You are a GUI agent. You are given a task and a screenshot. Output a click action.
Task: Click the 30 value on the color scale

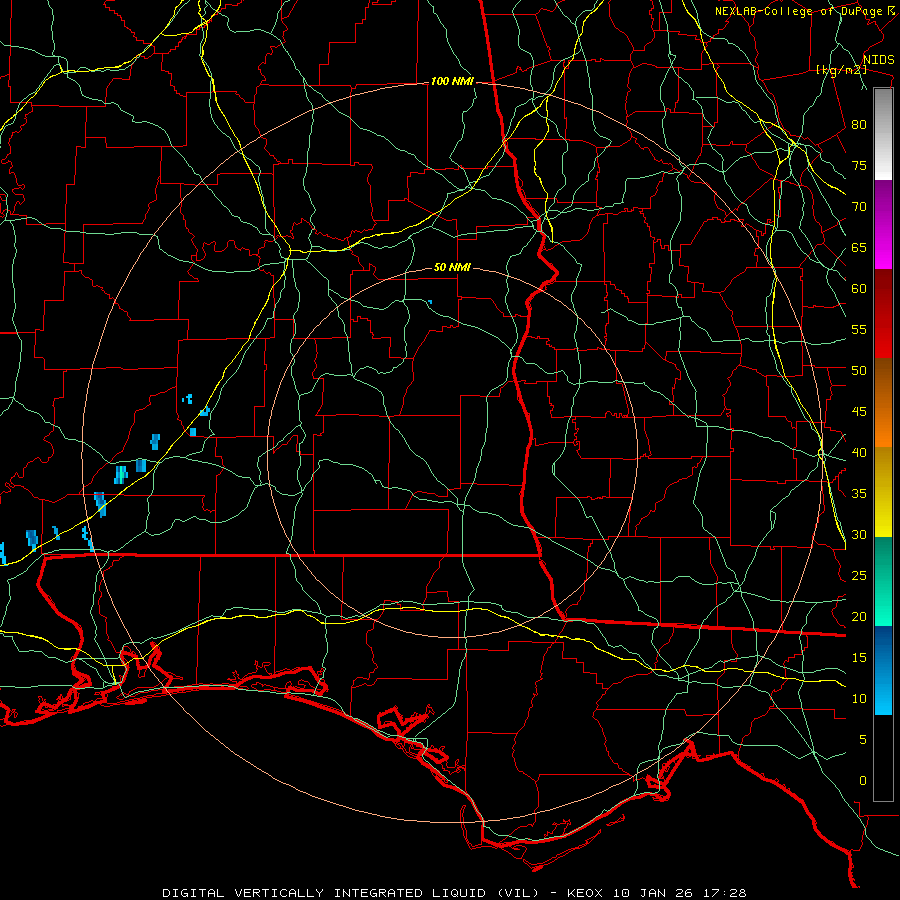point(859,535)
